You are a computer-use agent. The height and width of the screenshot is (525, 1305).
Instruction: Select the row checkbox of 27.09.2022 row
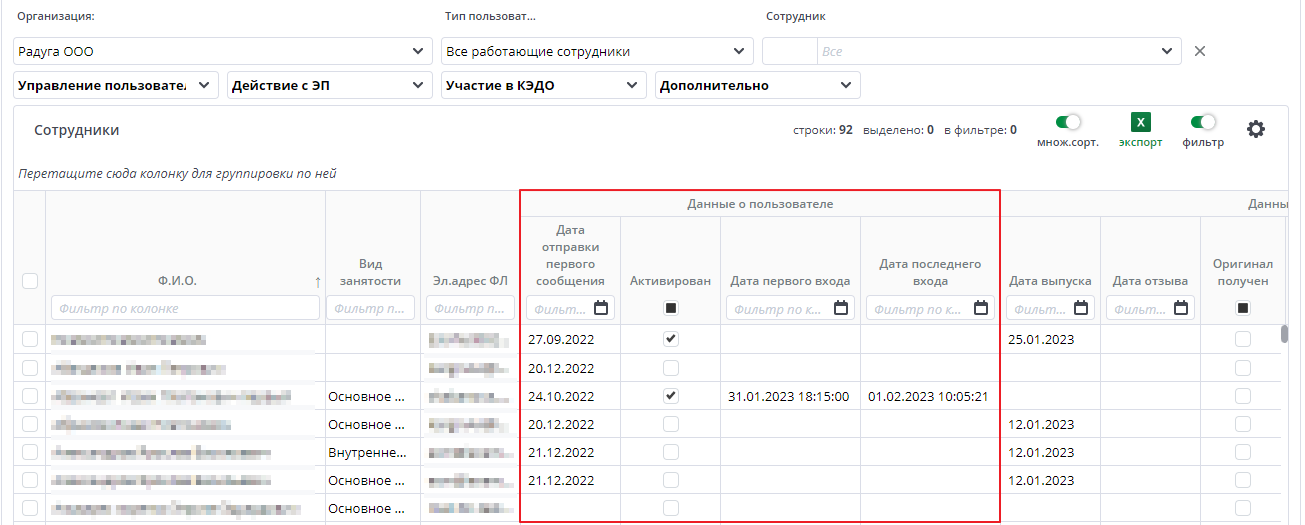tap(30, 339)
